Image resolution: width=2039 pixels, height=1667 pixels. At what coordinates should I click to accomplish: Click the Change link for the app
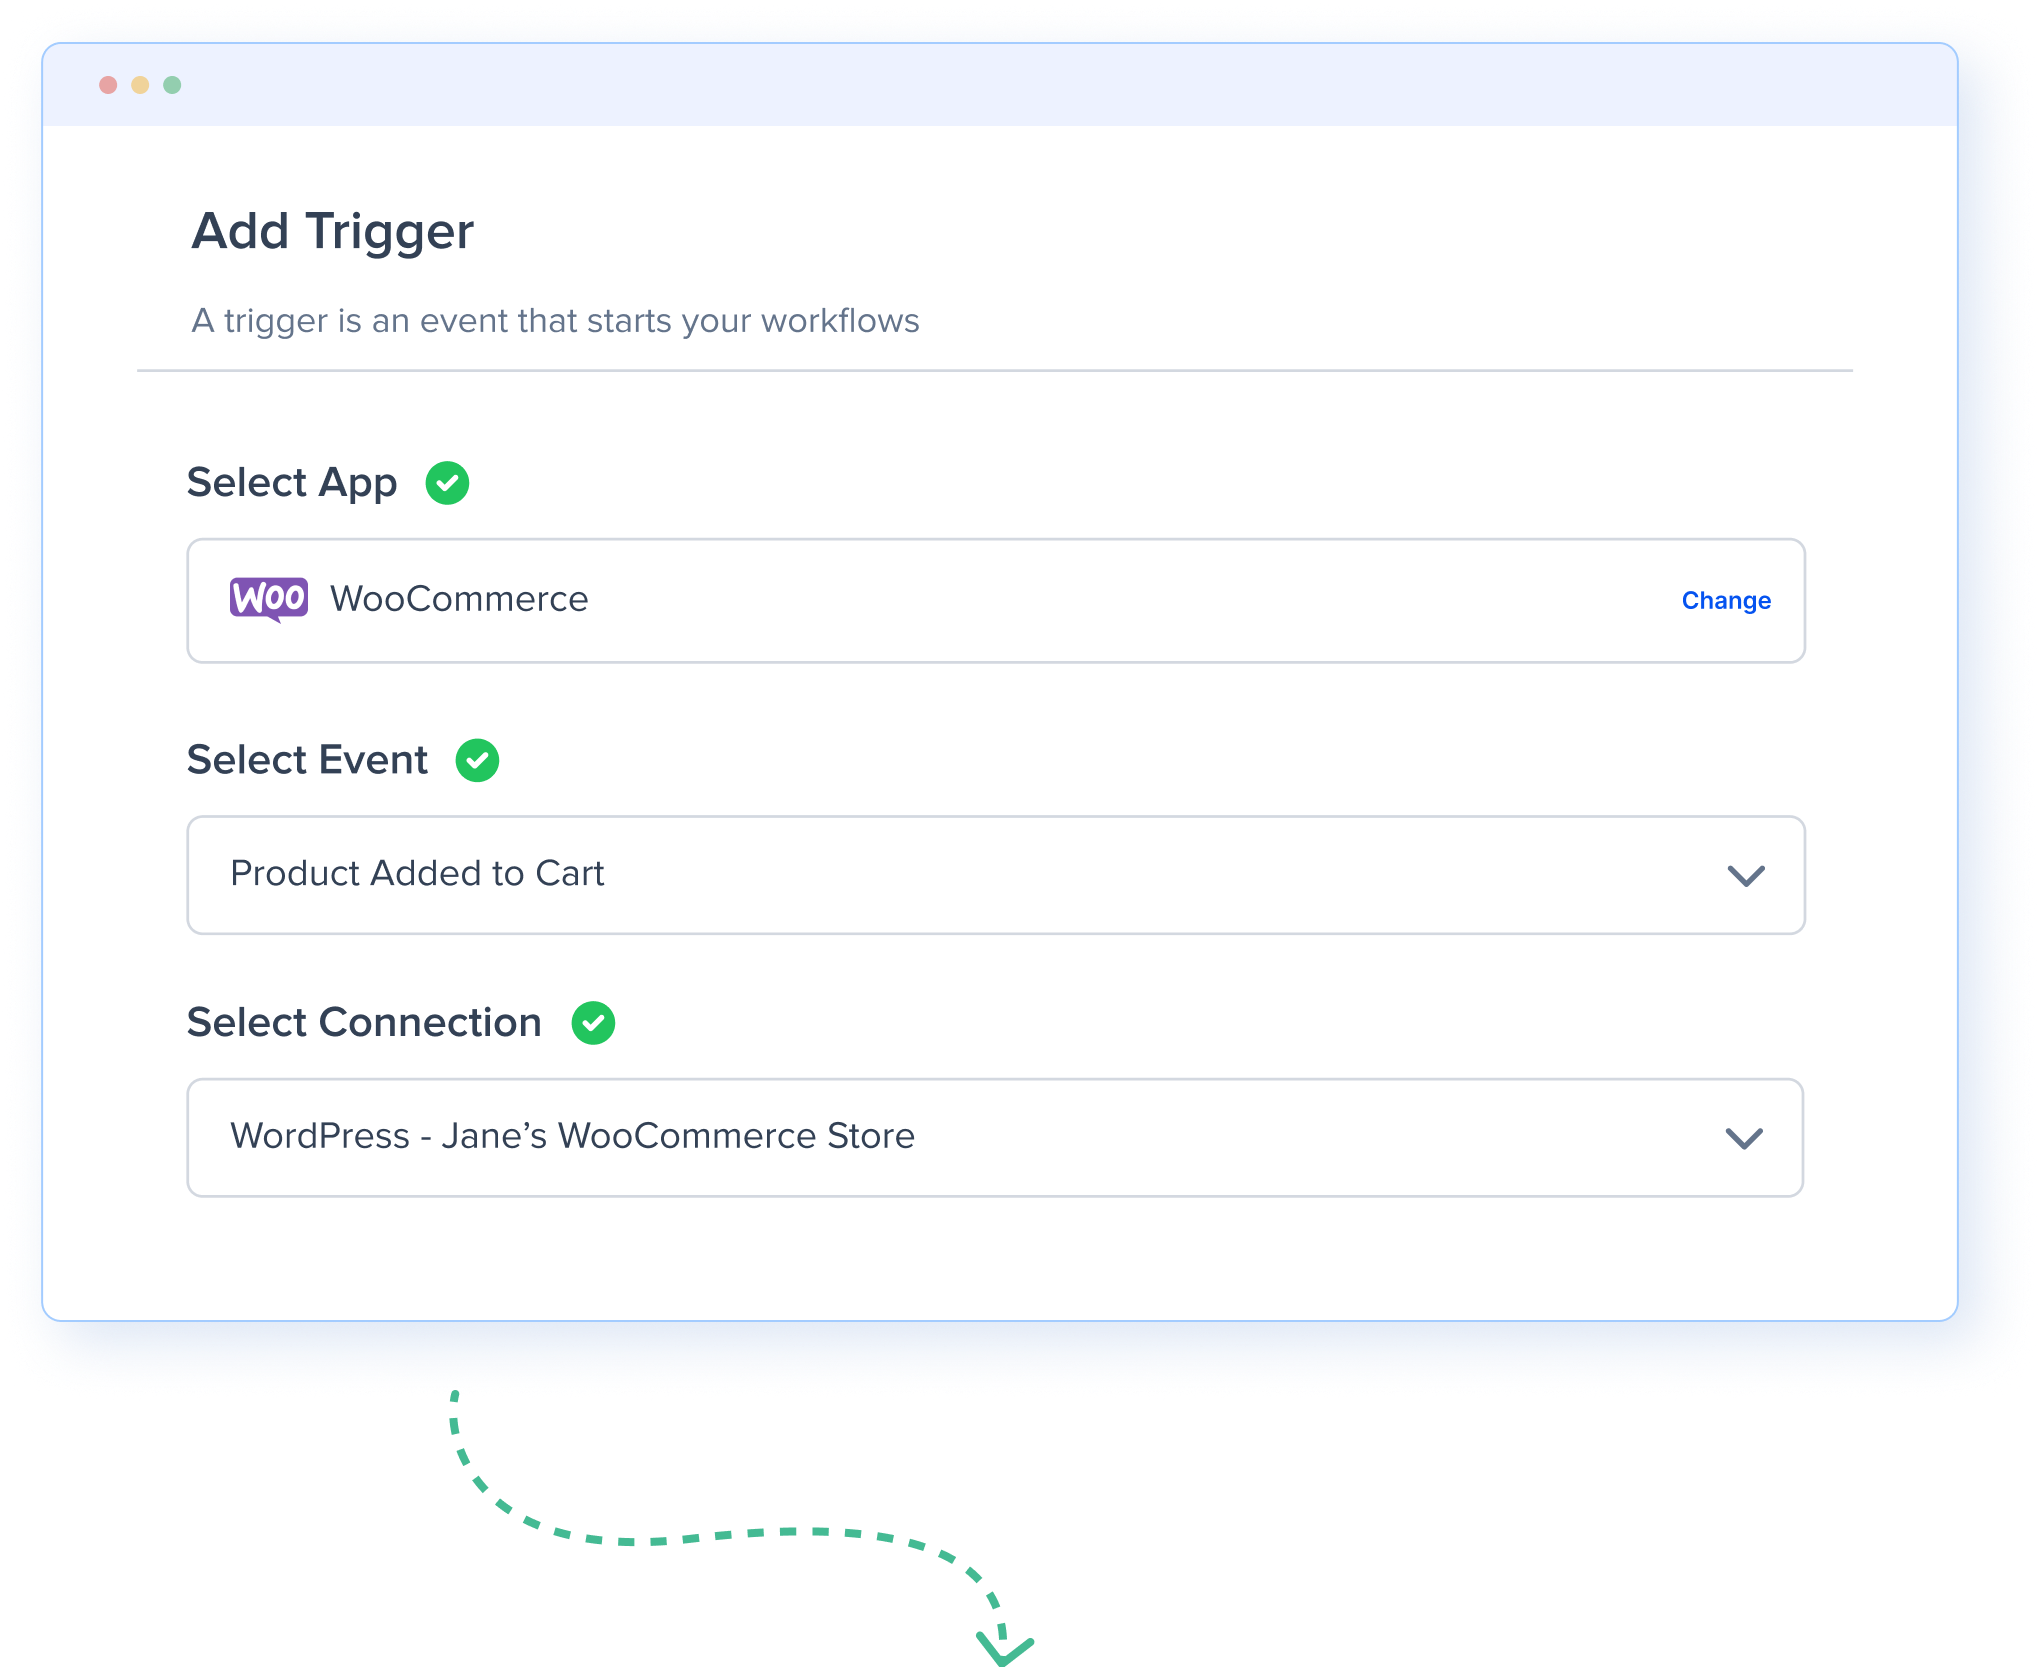click(1726, 601)
